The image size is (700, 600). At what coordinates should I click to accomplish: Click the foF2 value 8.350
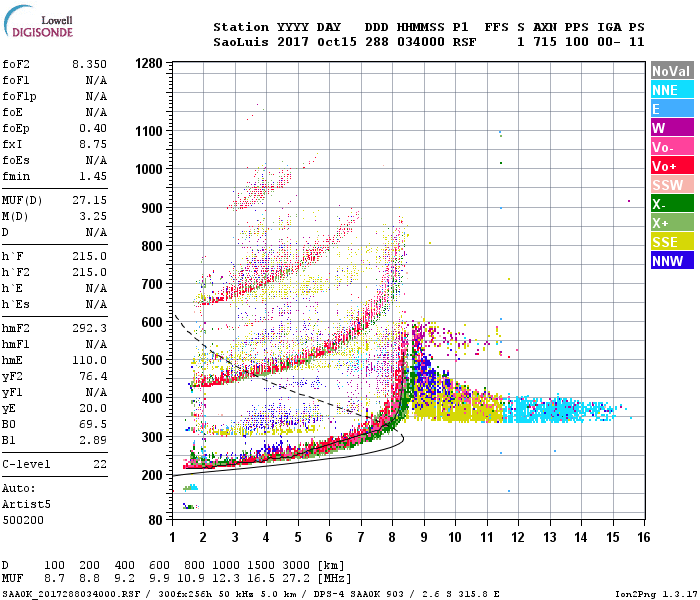coord(89,64)
